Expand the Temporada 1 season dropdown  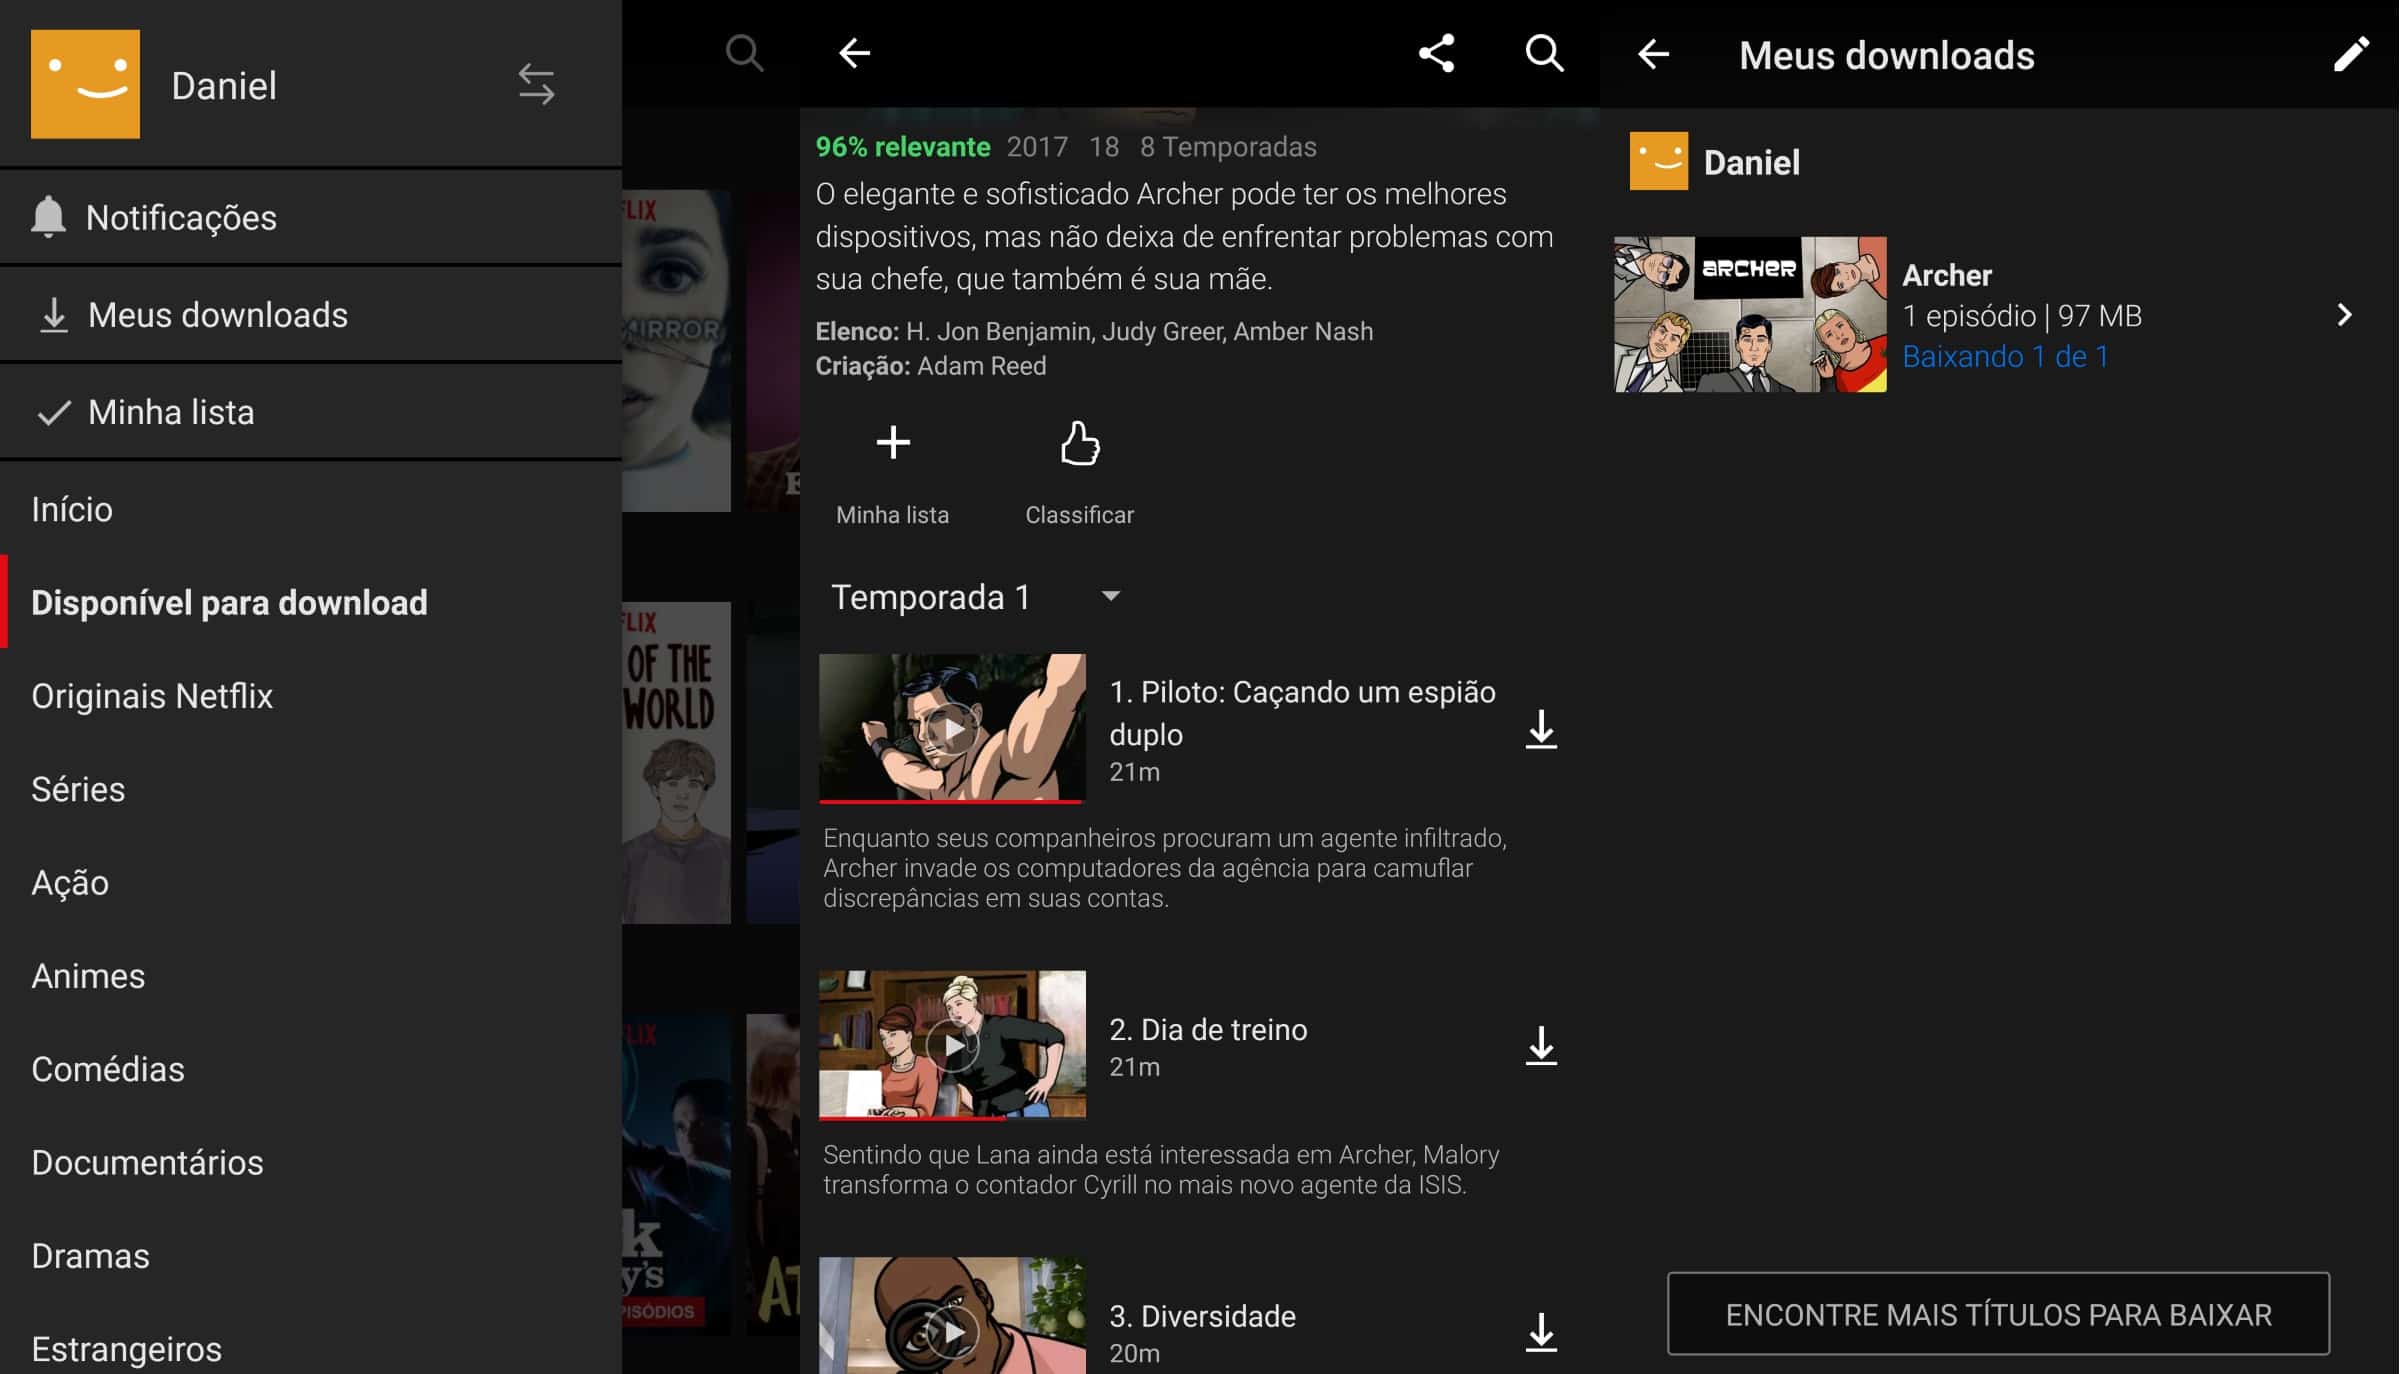[976, 597]
